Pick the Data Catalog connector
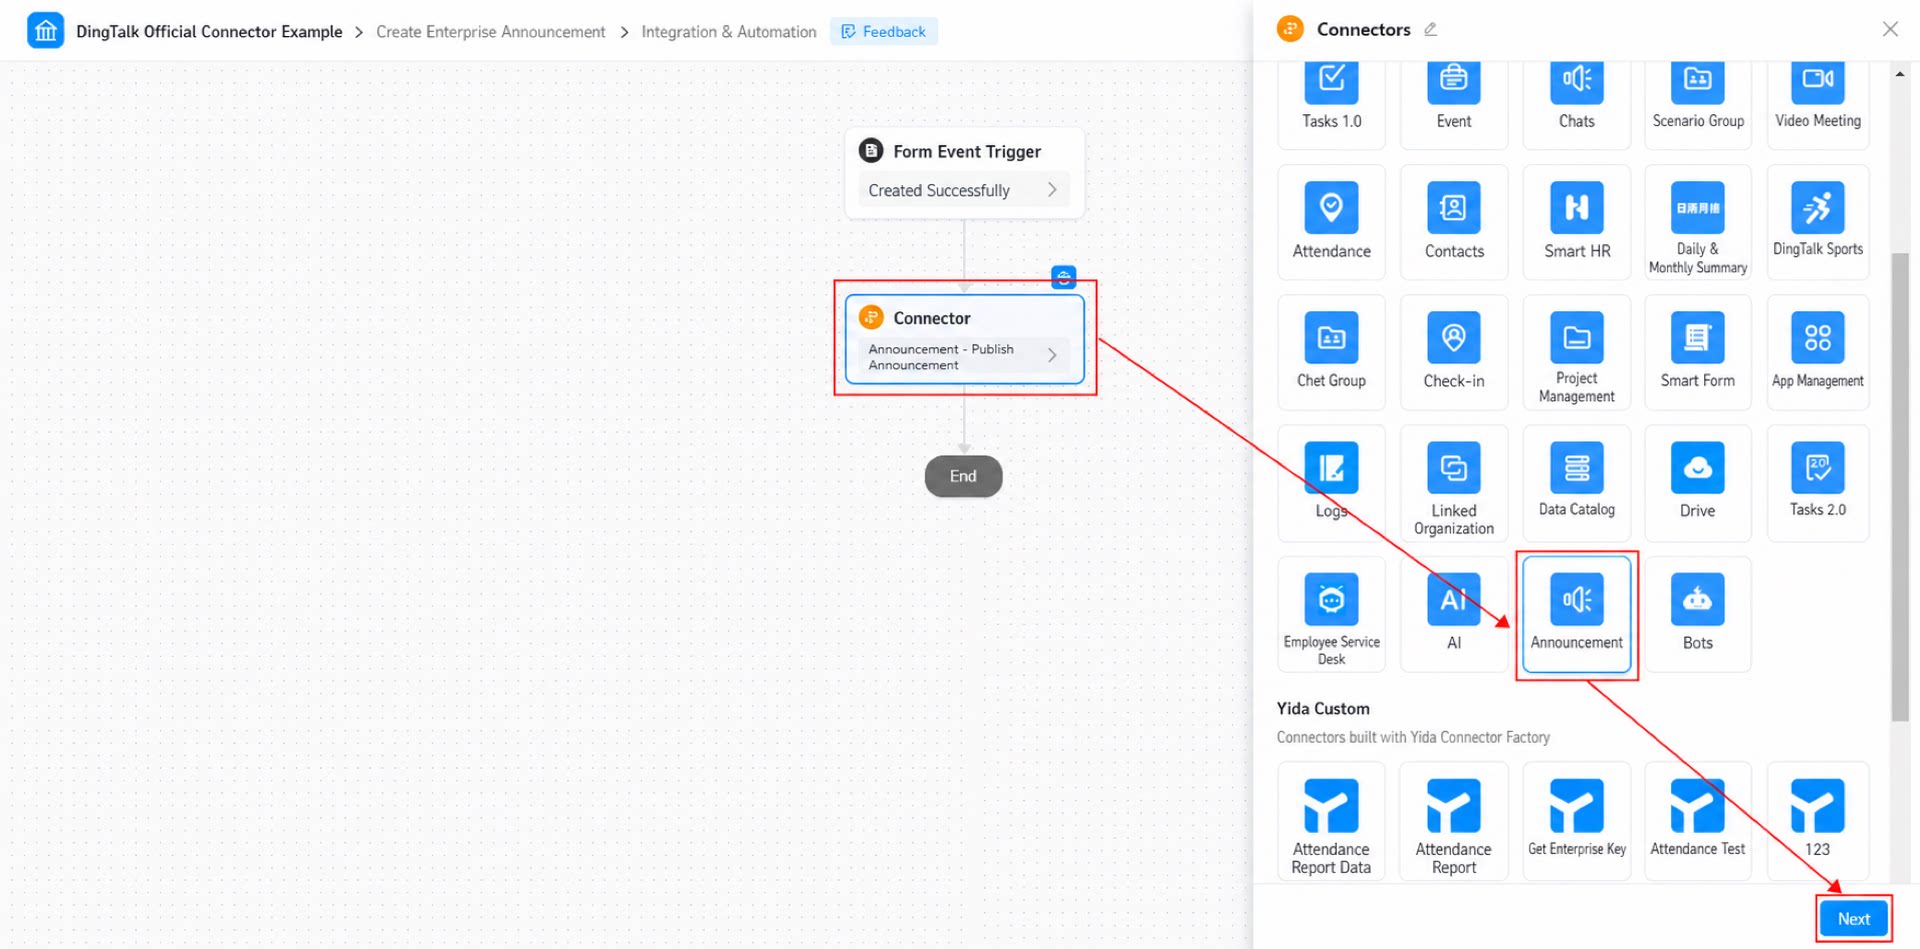Image resolution: width=1920 pixels, height=949 pixels. click(x=1576, y=483)
